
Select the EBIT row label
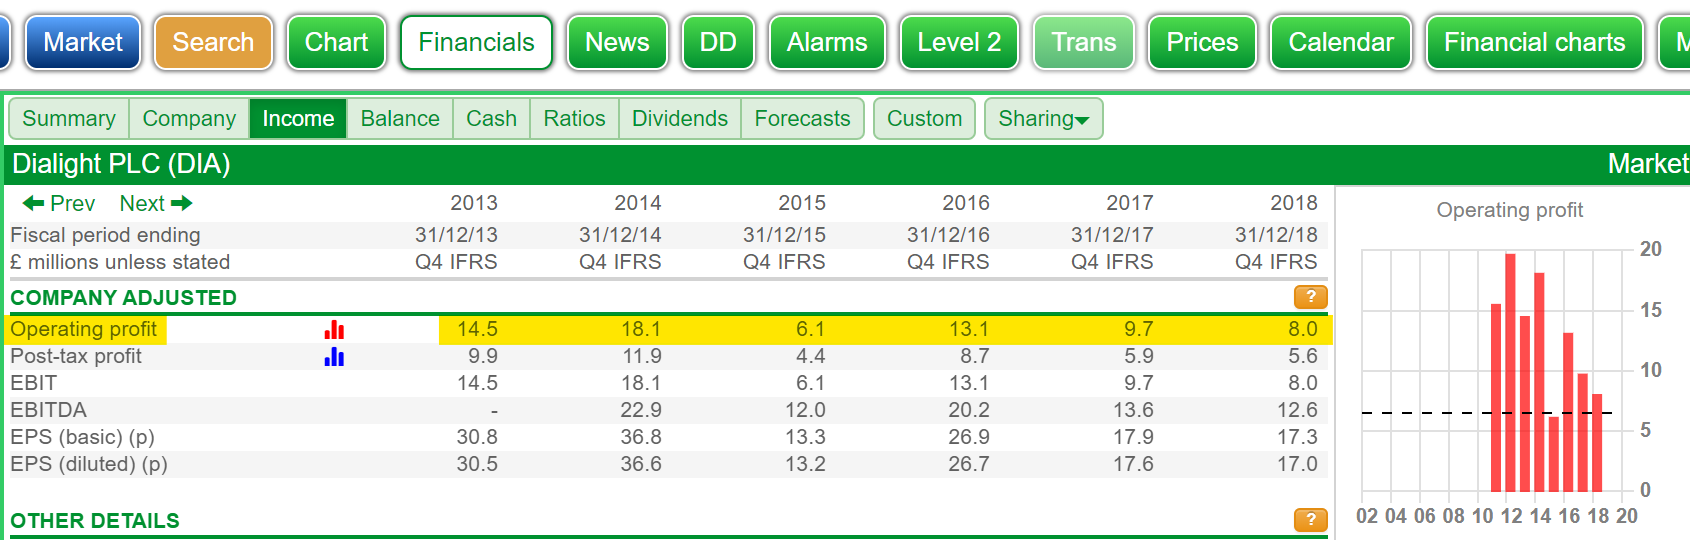34,383
